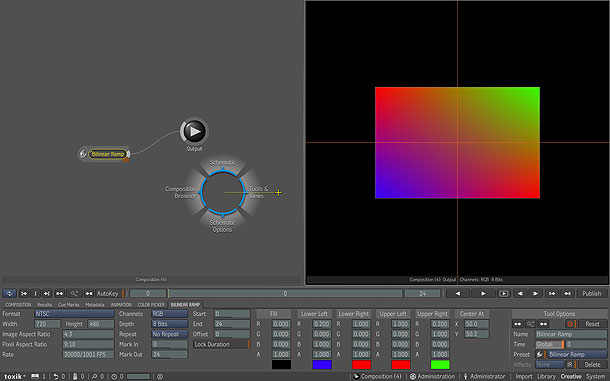Click the Name field showing Bilinear Ramp
Viewport: 610px width, 381px height.
[x=571, y=334]
